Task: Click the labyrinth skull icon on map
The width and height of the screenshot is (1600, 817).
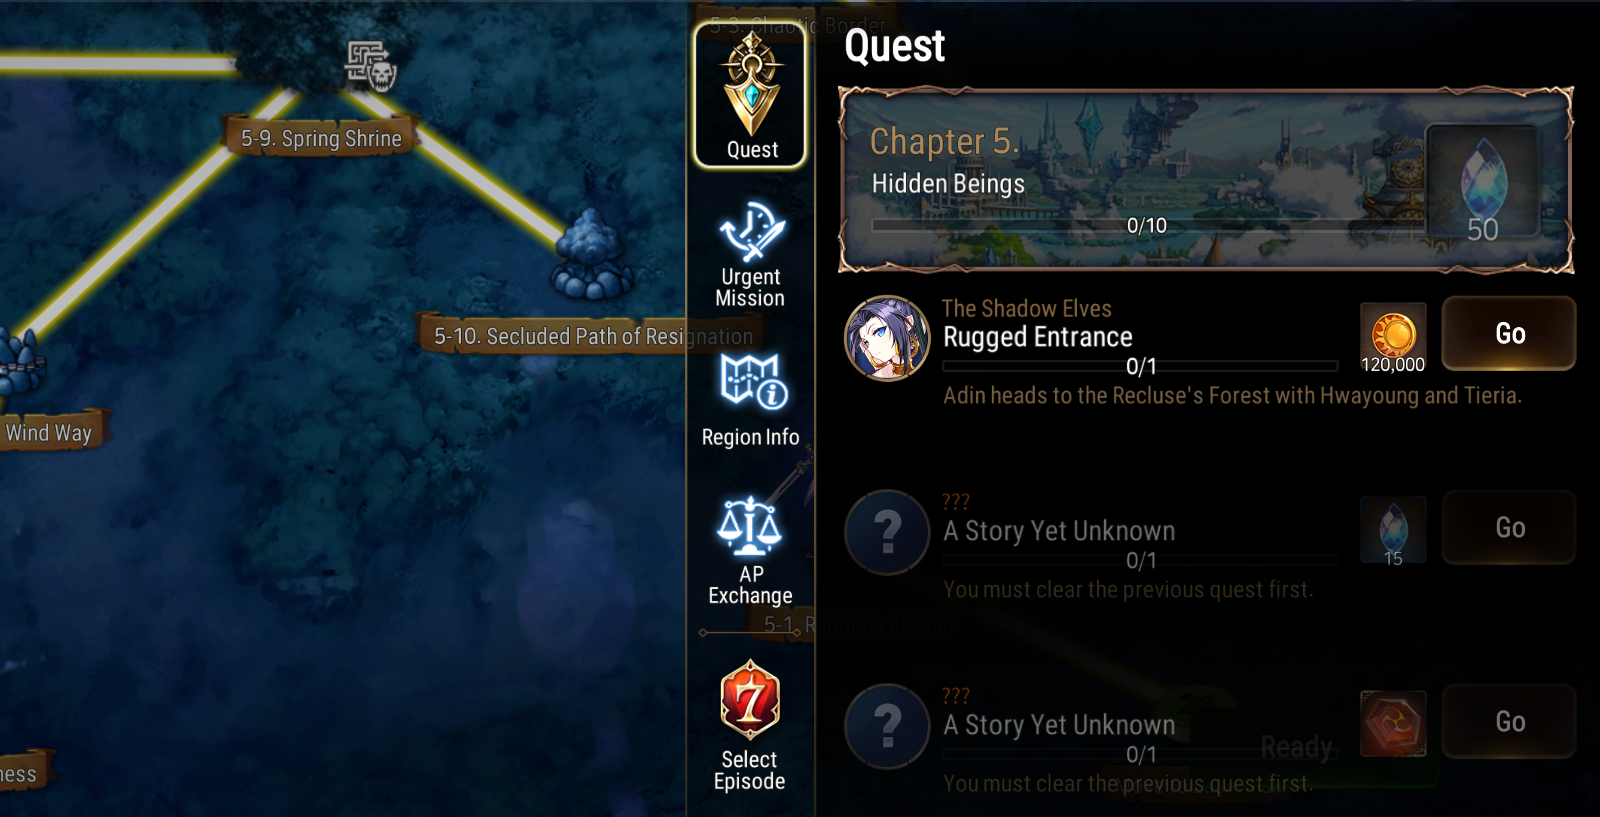Action: coord(371,66)
